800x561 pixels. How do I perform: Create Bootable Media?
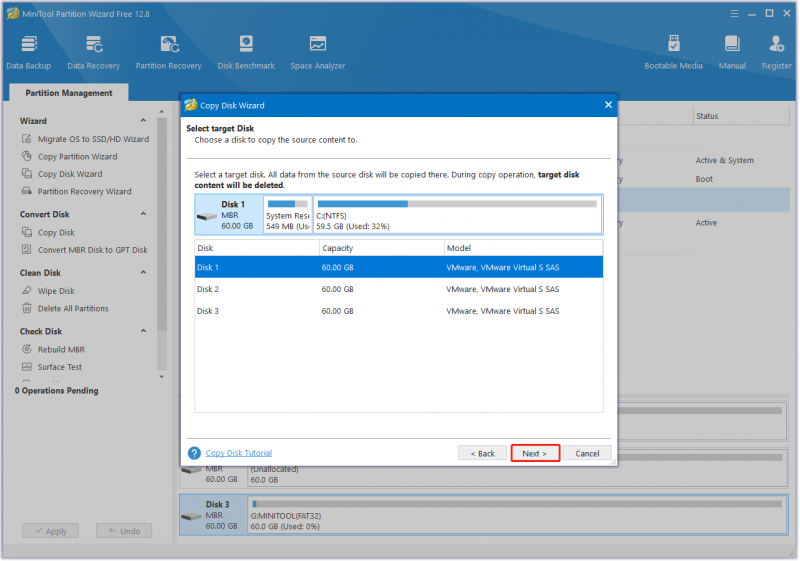[x=673, y=52]
